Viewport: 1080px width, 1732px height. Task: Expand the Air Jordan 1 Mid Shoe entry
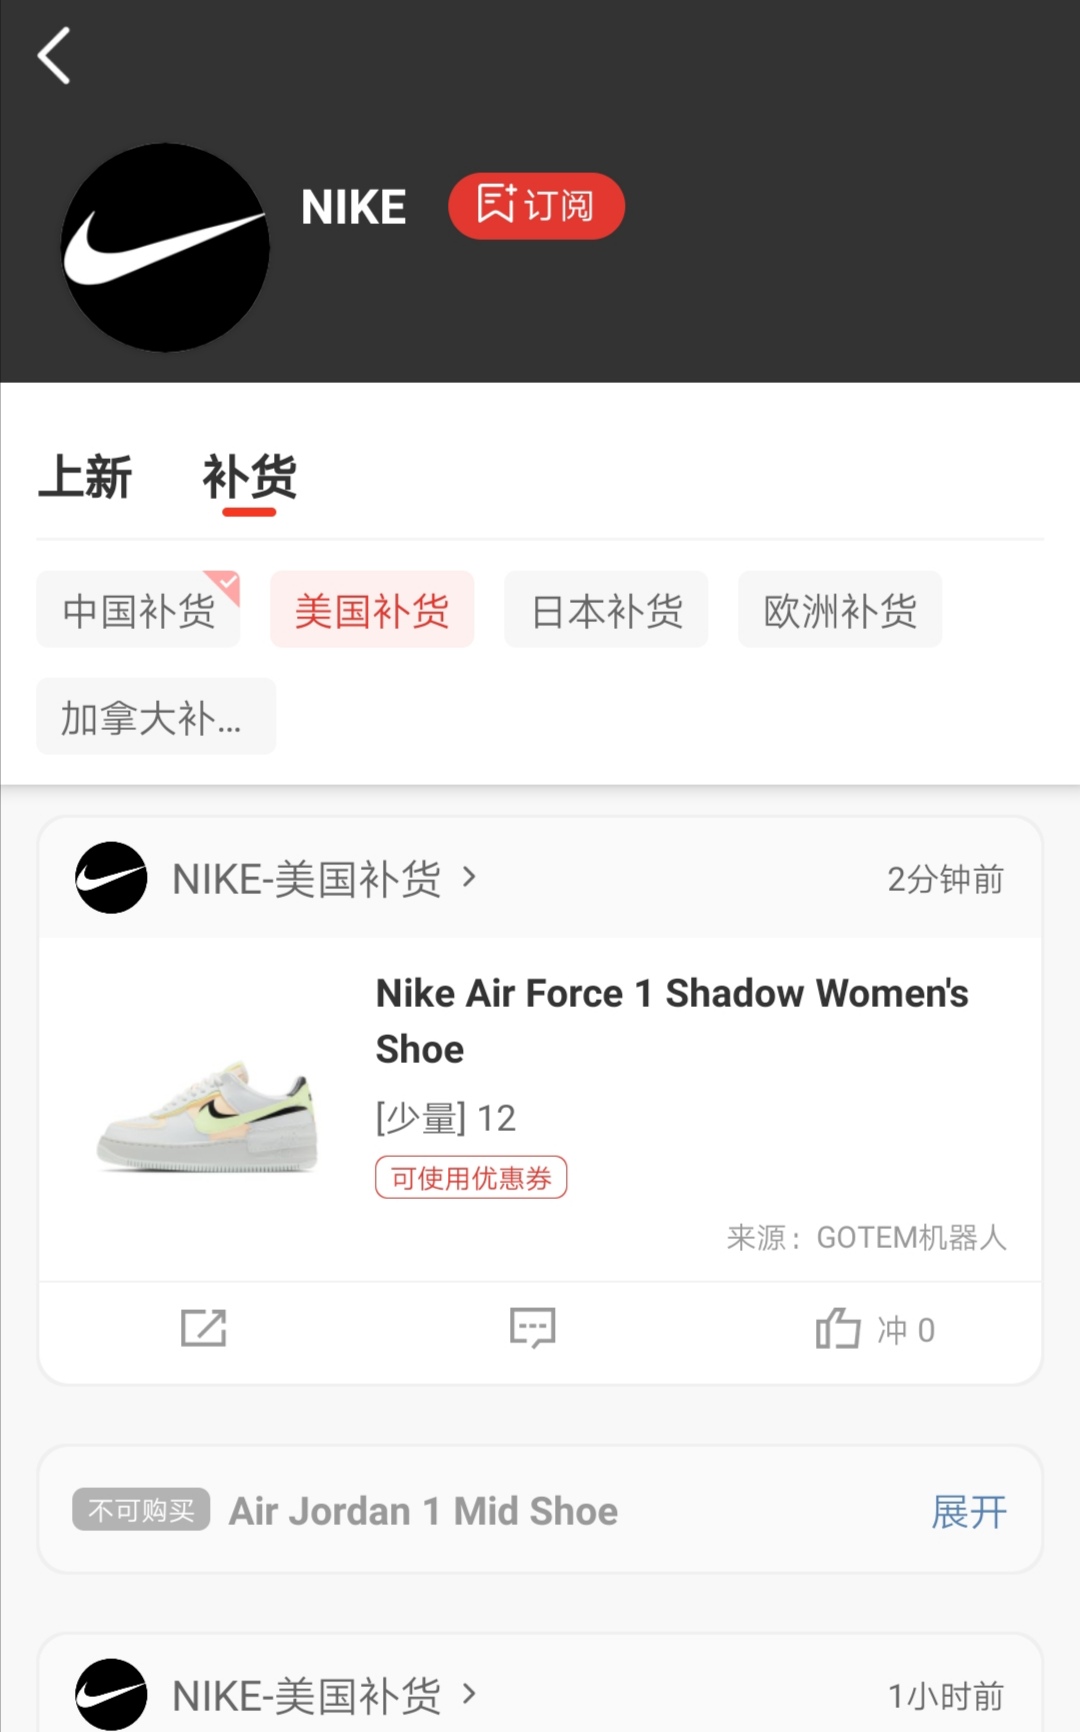[968, 1511]
